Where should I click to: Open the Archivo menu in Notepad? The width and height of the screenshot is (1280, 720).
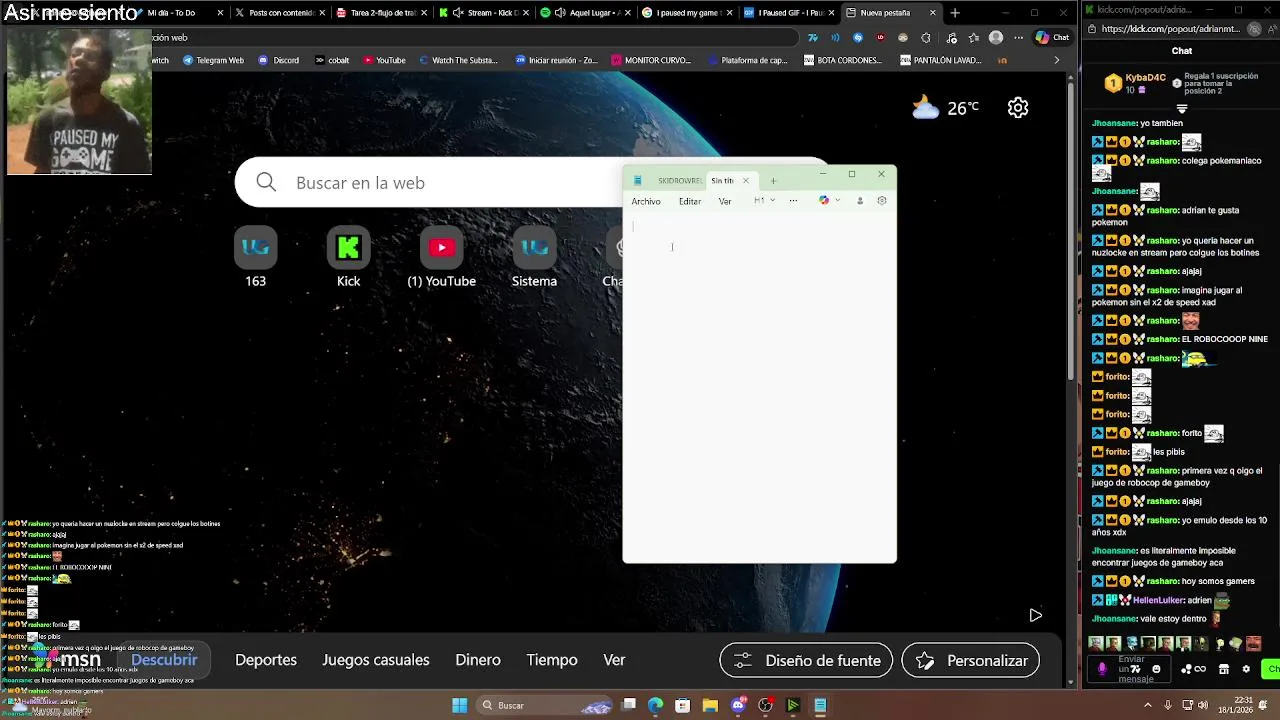tap(646, 201)
